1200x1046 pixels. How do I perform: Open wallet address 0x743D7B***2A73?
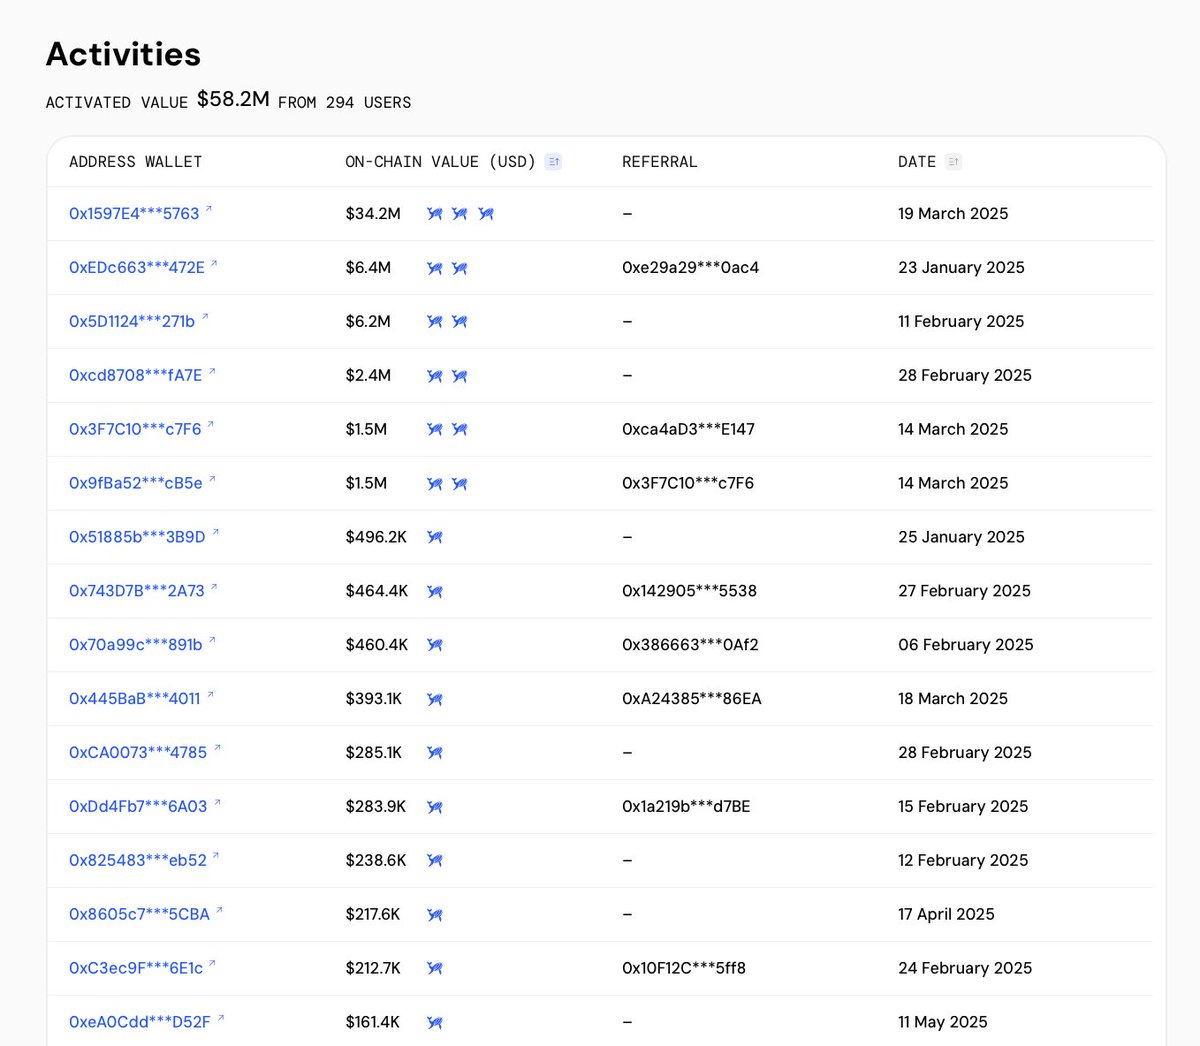point(137,591)
